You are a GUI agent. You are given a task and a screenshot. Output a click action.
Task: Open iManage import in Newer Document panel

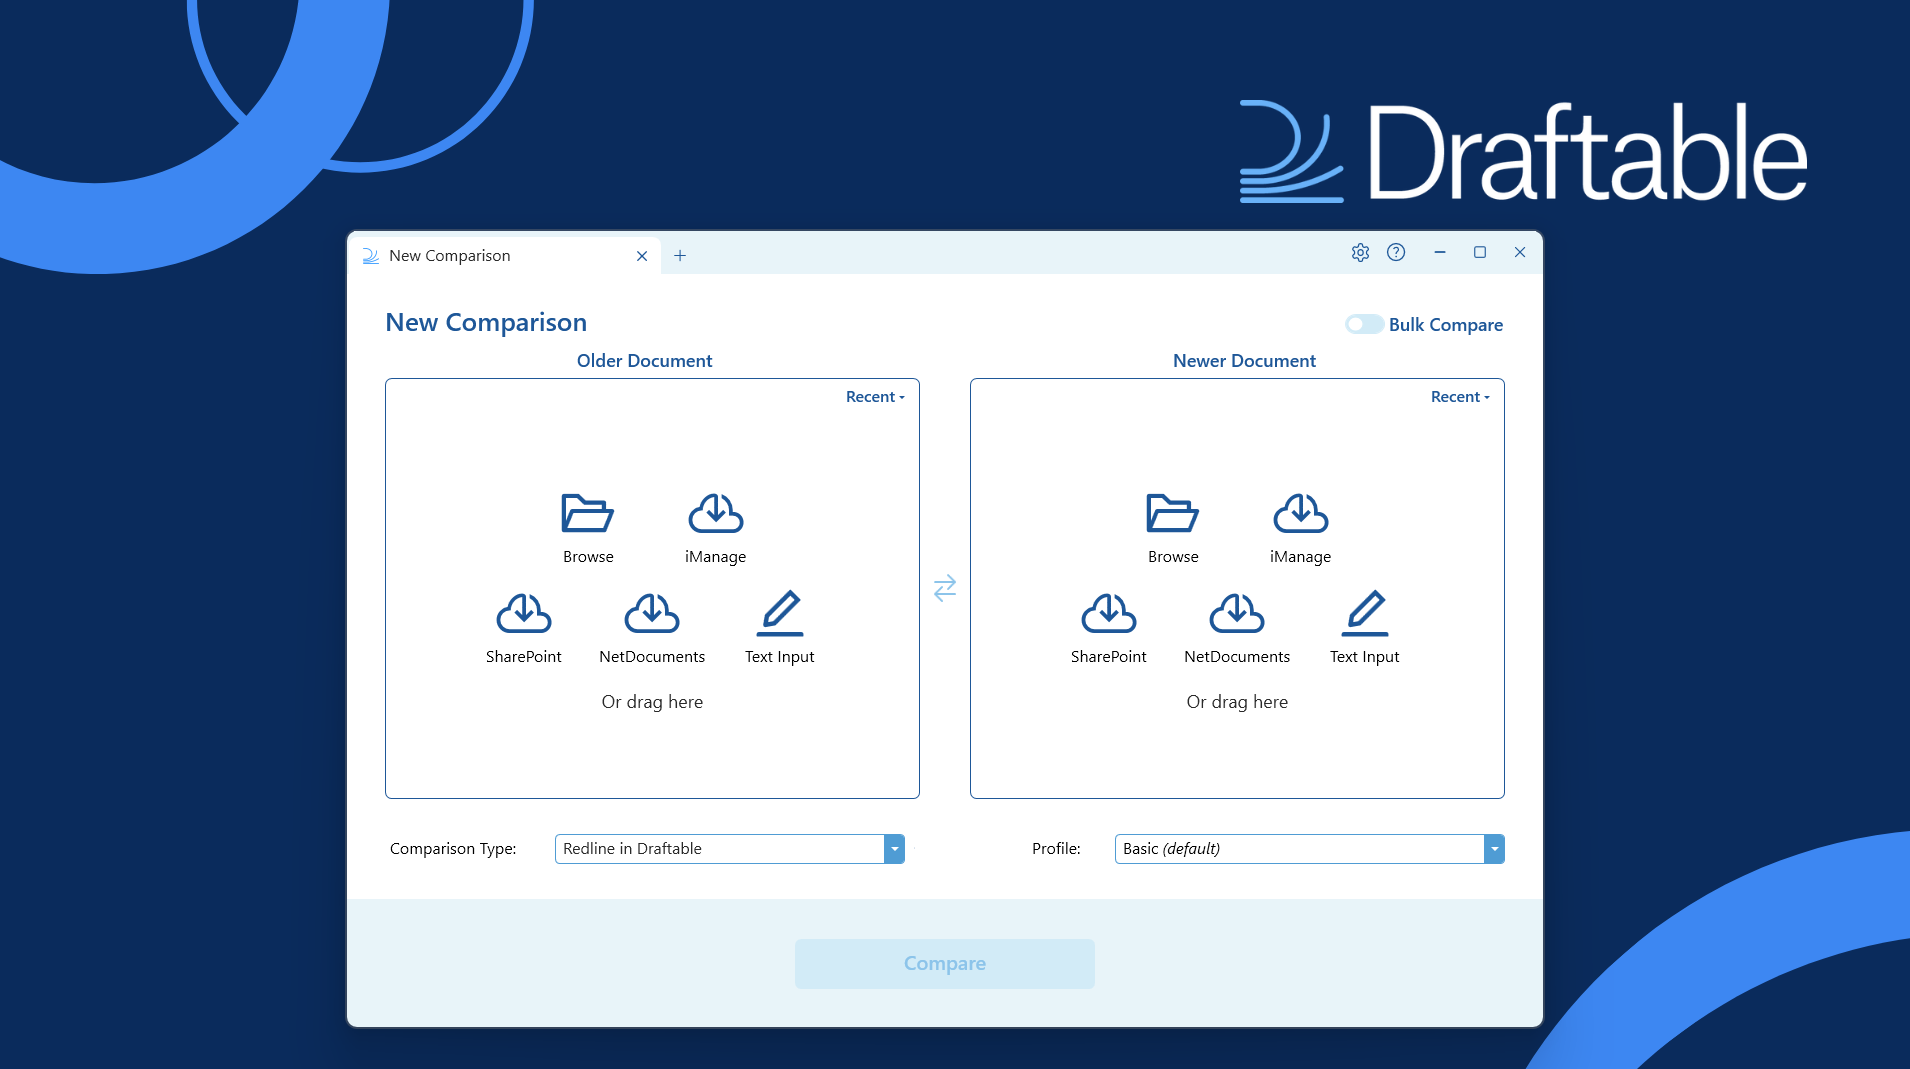coord(1300,514)
